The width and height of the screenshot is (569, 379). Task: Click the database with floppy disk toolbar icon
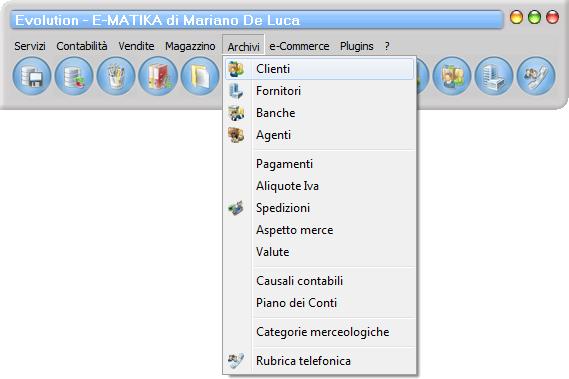[x=32, y=76]
